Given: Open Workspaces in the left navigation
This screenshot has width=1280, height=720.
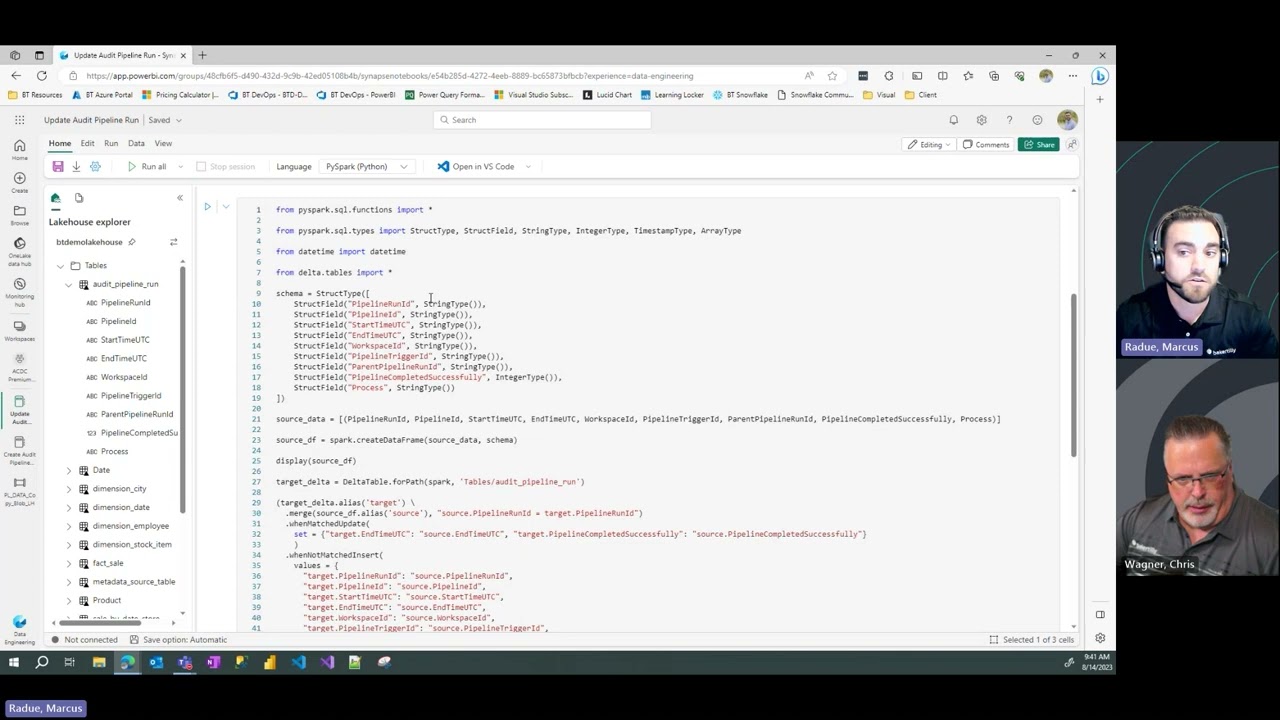Looking at the screenshot, I should (x=19, y=330).
